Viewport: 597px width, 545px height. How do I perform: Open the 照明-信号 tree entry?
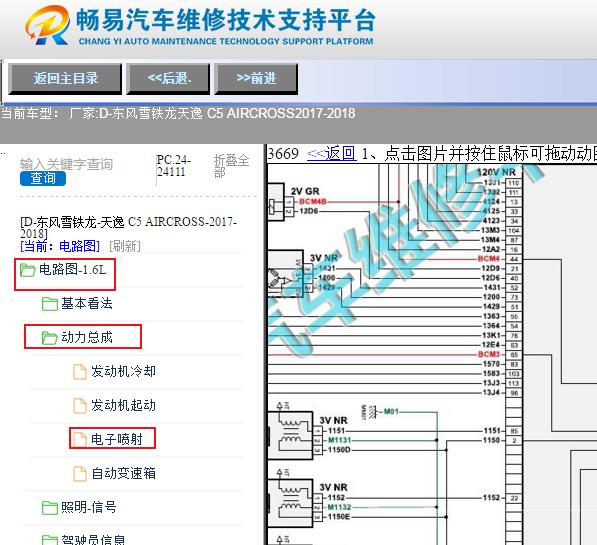click(88, 507)
